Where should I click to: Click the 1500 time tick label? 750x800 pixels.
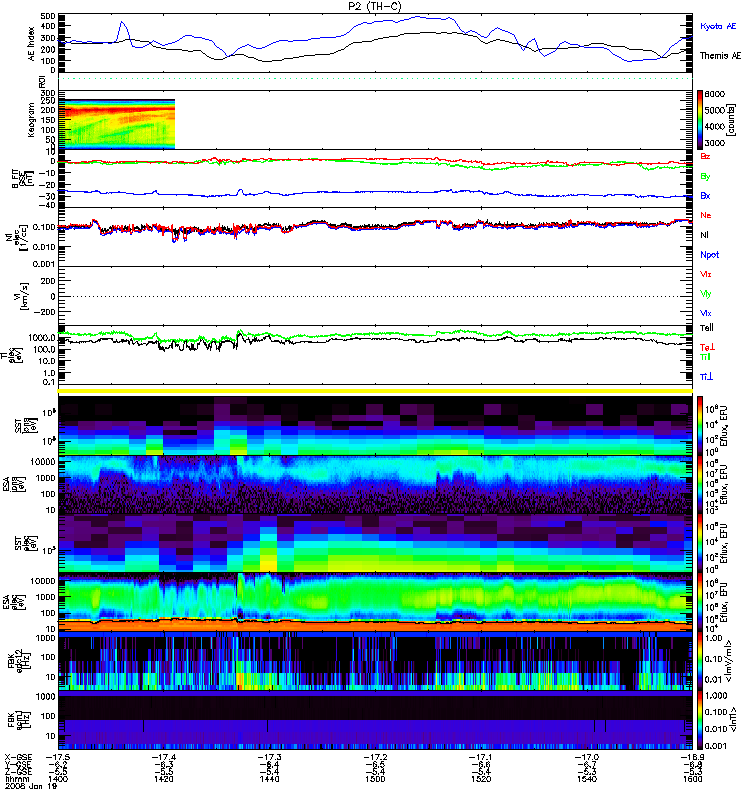tap(375, 779)
